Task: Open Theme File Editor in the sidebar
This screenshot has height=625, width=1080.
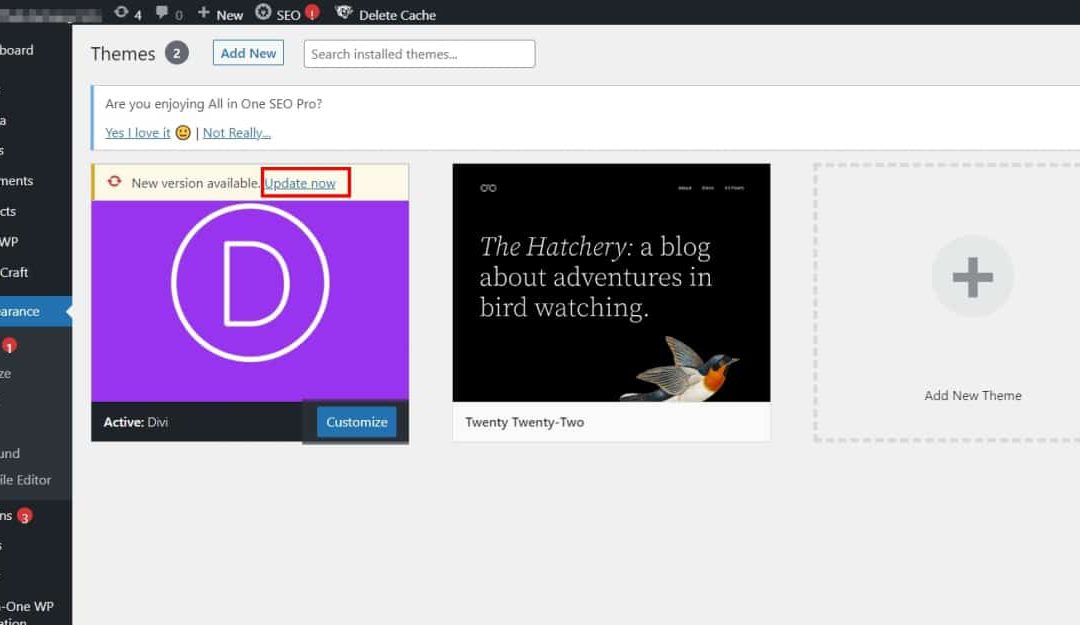Action: click(x=25, y=480)
